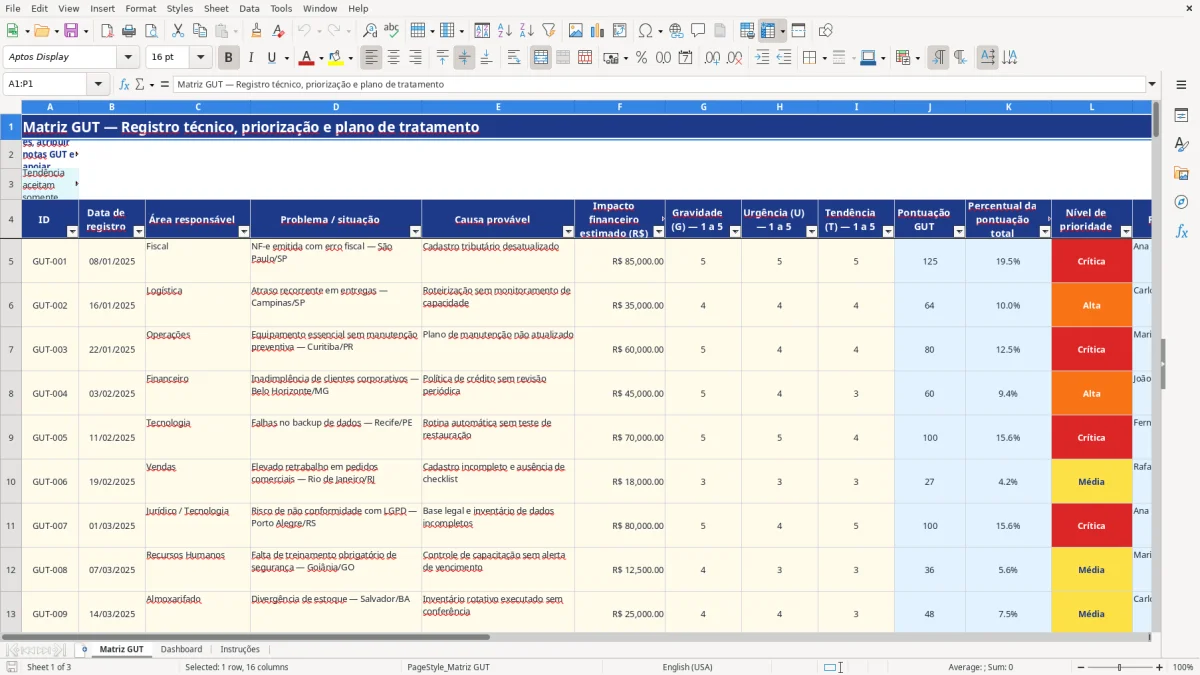Run the spelling check

[x=392, y=31]
